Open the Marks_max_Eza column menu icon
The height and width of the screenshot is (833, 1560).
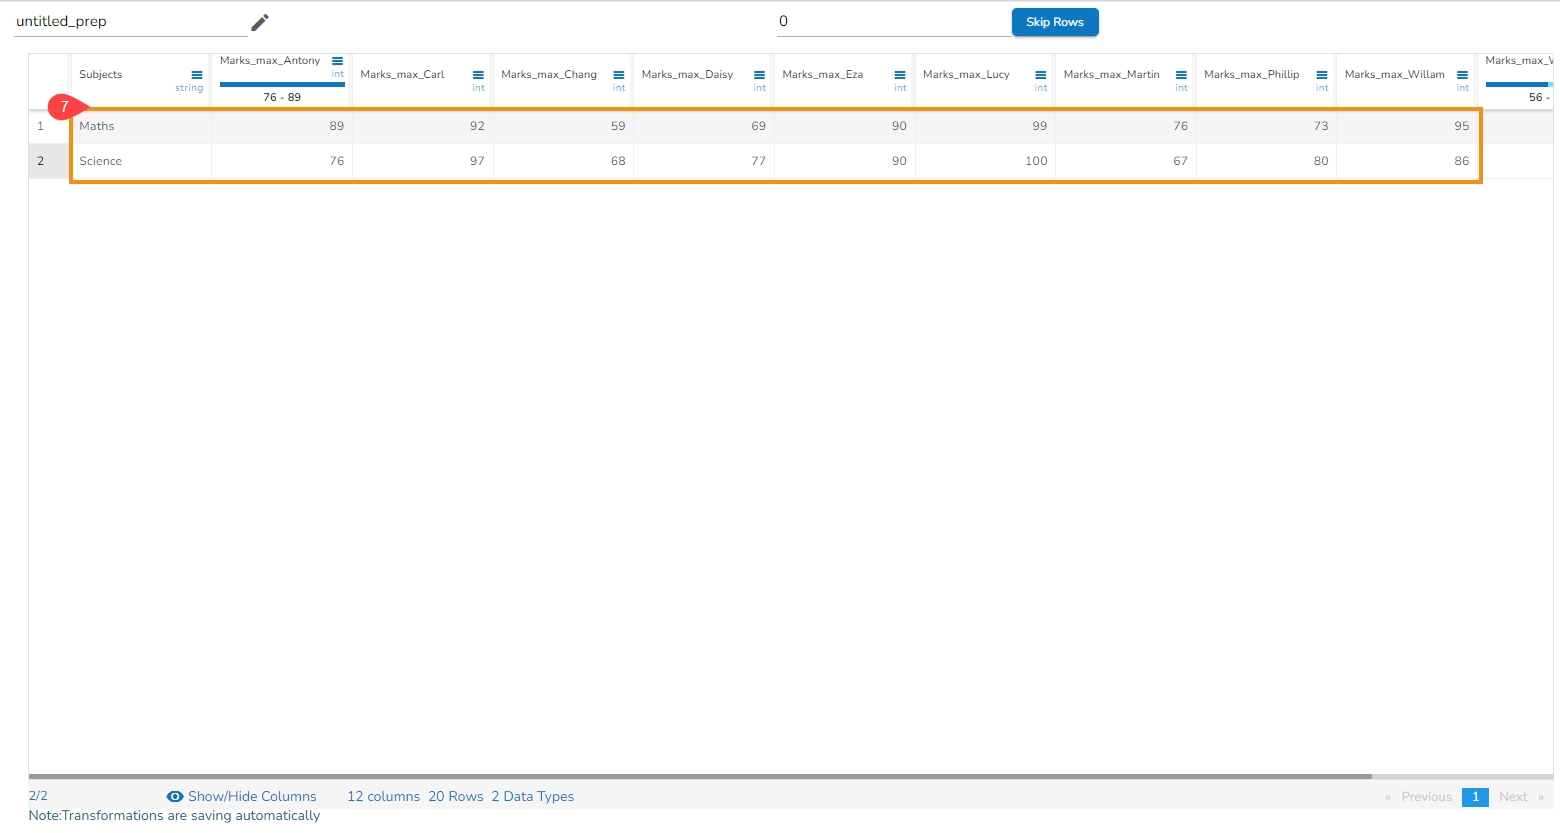pyautogui.click(x=900, y=75)
